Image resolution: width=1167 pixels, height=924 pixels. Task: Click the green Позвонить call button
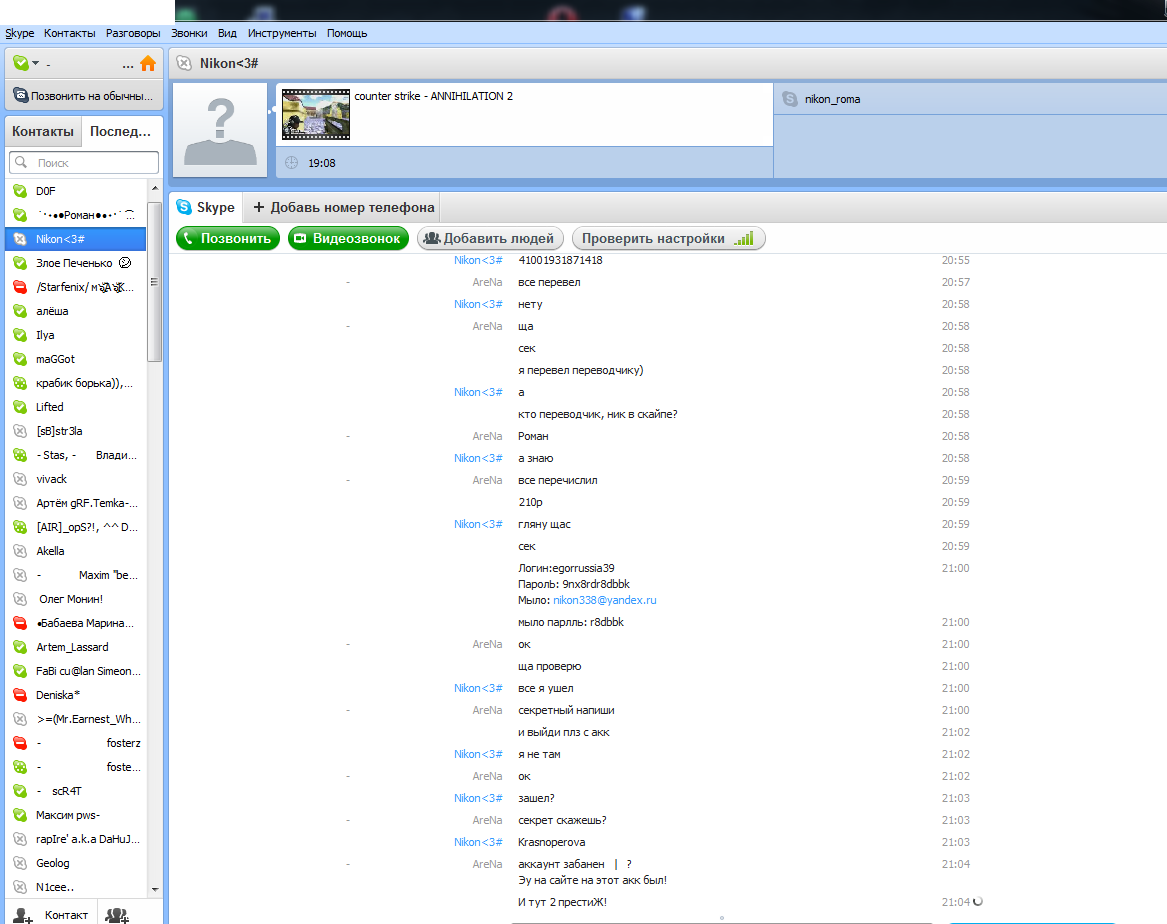click(x=228, y=238)
